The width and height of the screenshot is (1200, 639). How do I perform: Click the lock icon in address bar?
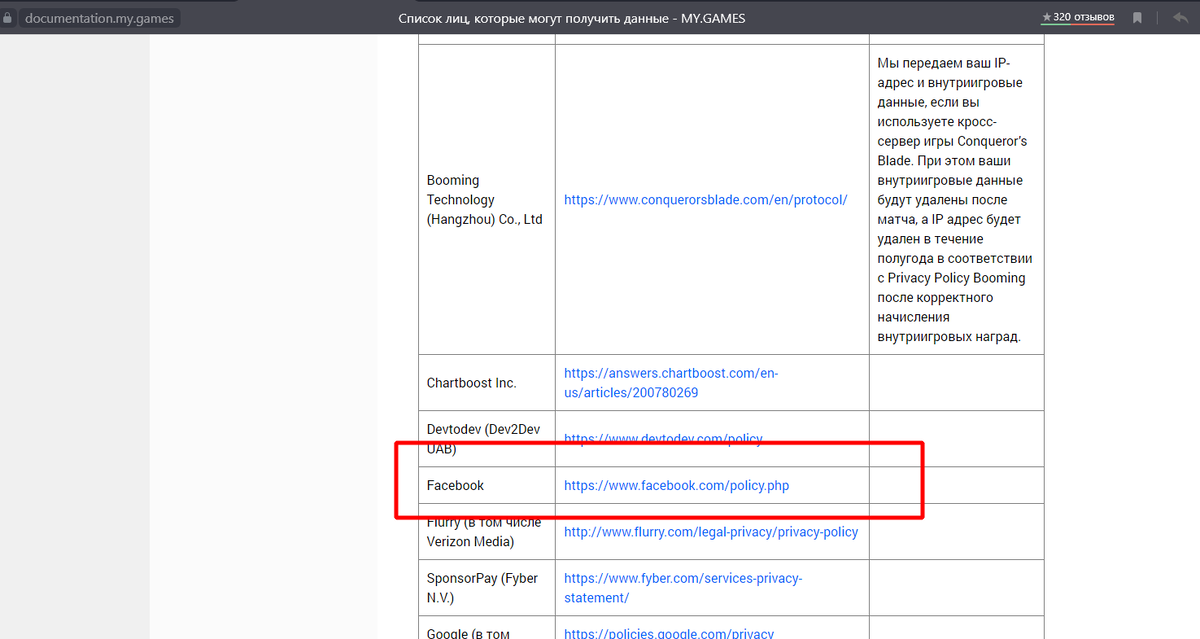(x=8, y=18)
